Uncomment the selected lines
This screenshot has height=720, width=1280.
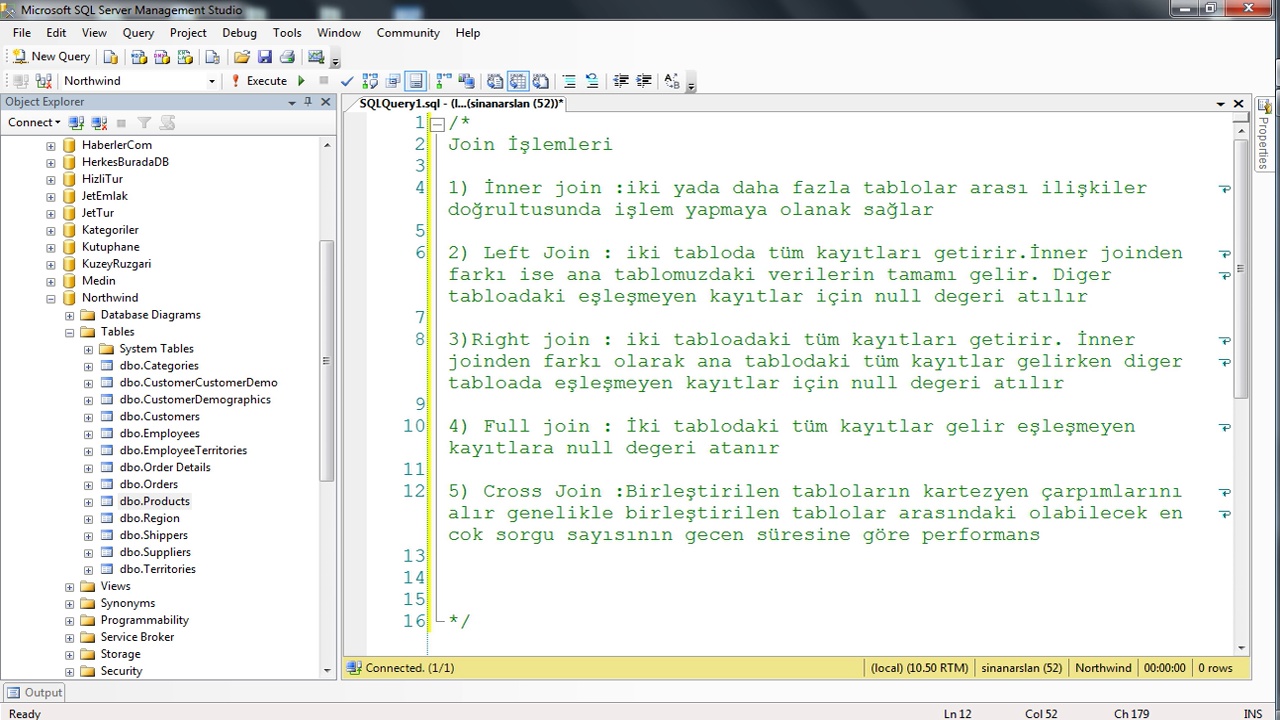(x=592, y=81)
